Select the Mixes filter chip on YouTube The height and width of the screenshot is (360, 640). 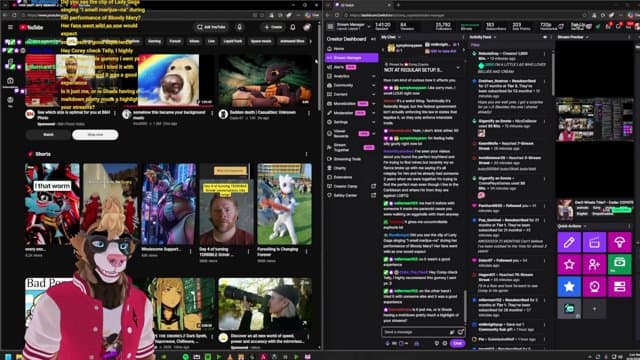(194, 41)
